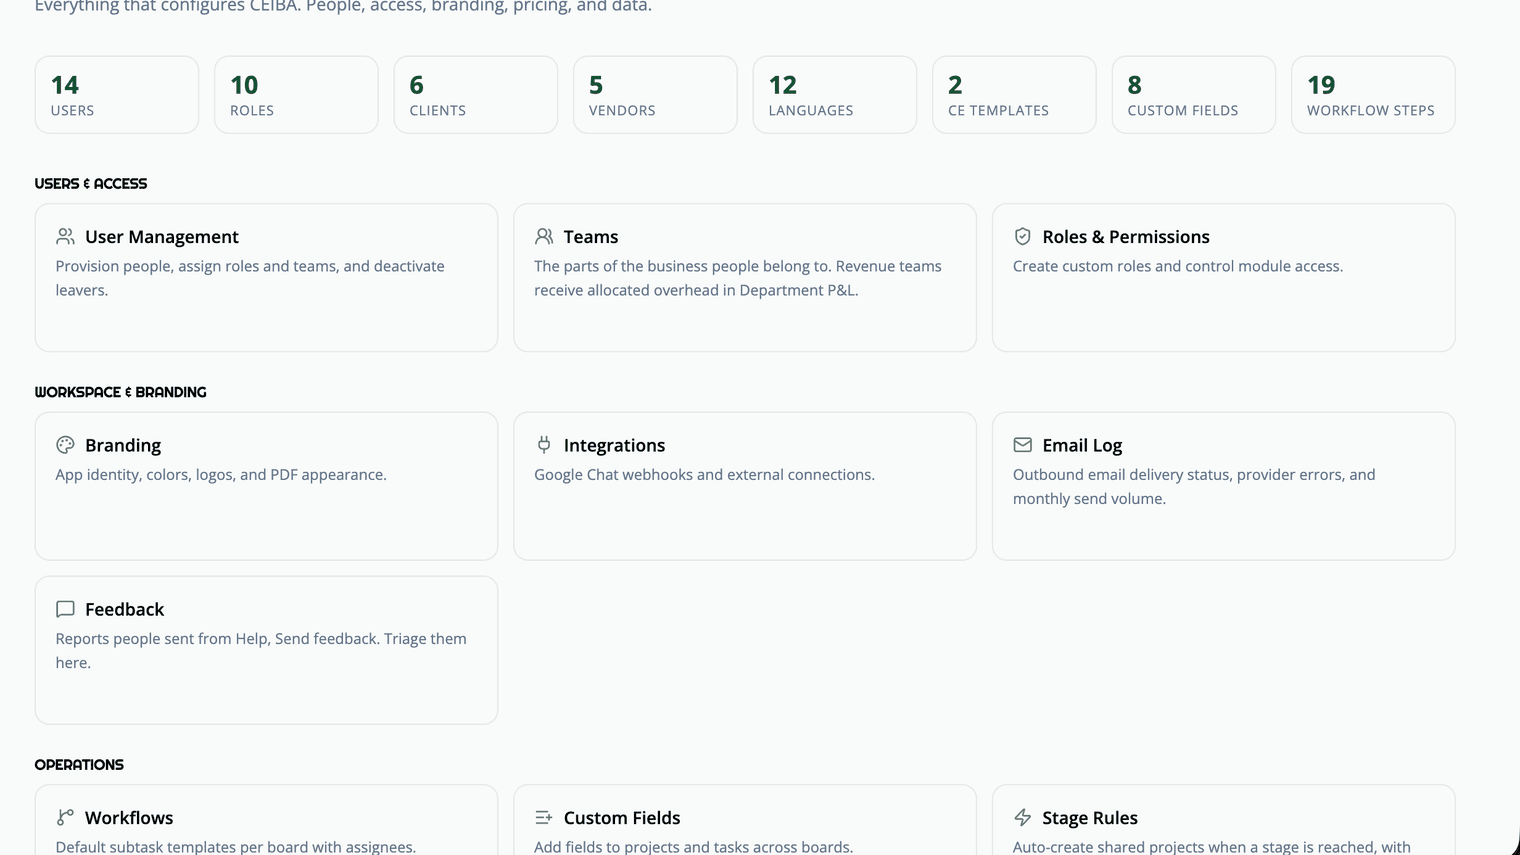Open the Workflows title link
The height and width of the screenshot is (855, 1520).
[129, 817]
